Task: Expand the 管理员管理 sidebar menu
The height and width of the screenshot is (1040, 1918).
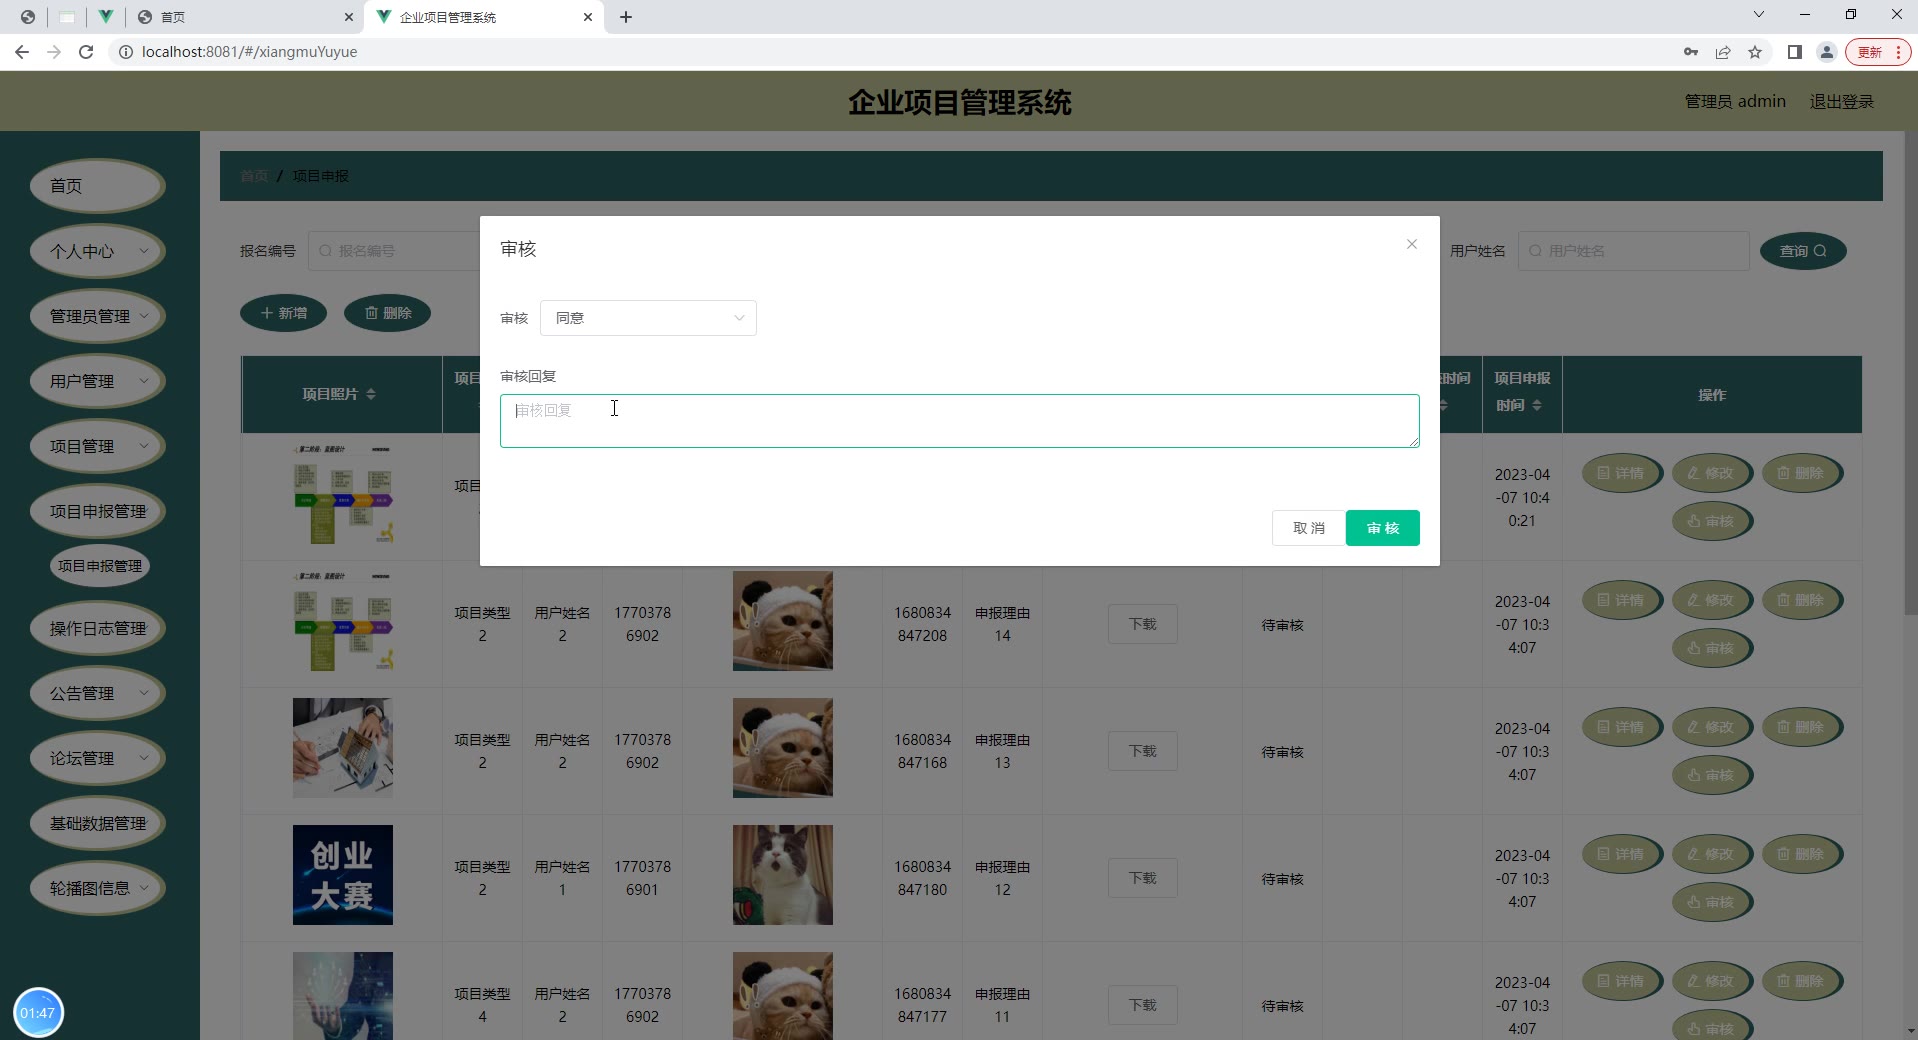Action: [x=98, y=316]
